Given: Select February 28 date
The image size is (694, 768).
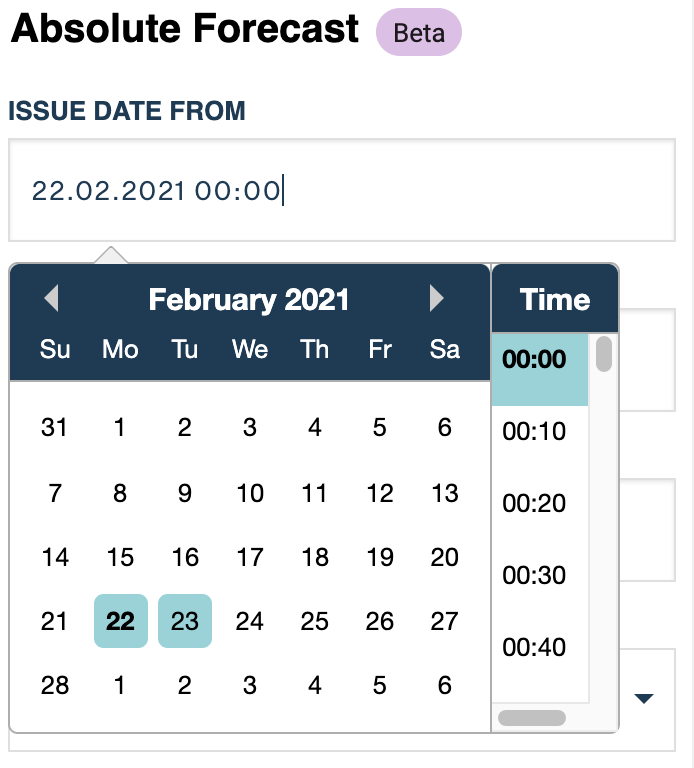Looking at the screenshot, I should [x=54, y=685].
